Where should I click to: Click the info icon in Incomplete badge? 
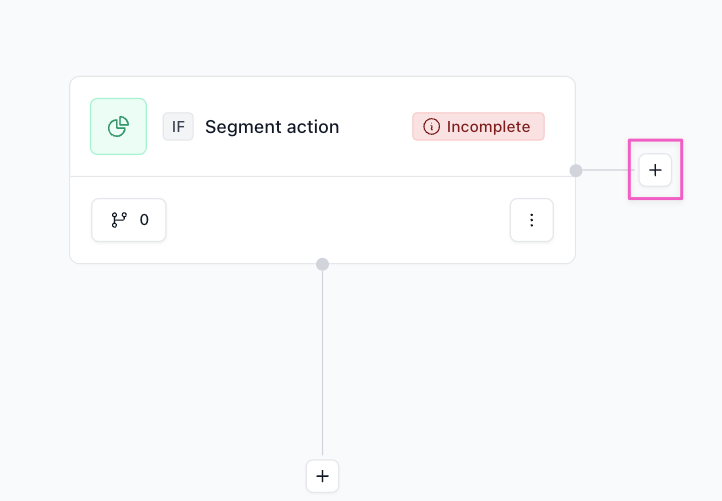point(432,127)
